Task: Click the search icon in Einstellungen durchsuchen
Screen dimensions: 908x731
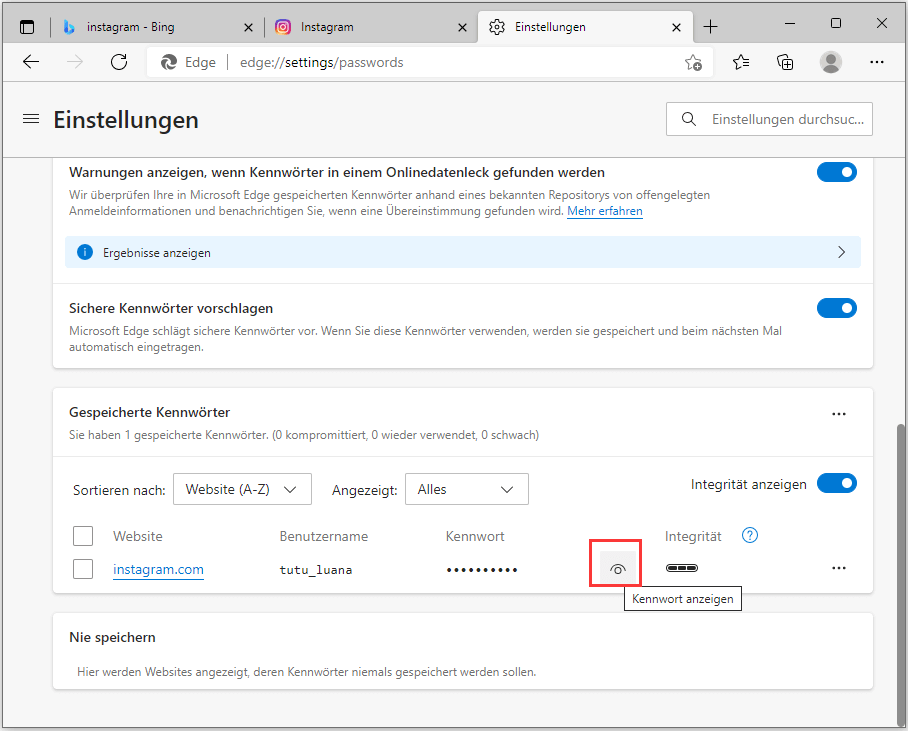Action: pos(688,119)
